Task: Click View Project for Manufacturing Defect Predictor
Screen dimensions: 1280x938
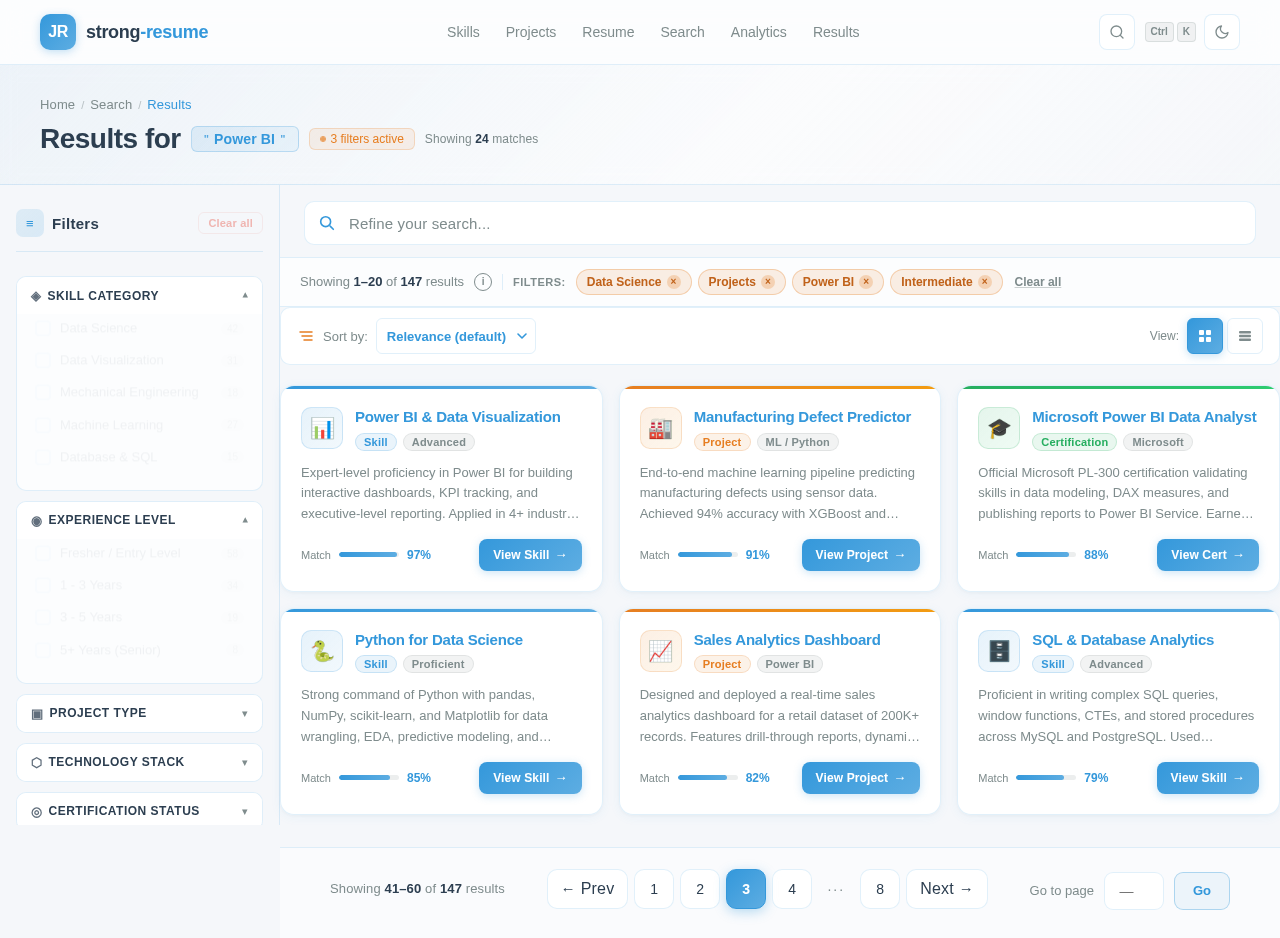Action: [x=860, y=555]
